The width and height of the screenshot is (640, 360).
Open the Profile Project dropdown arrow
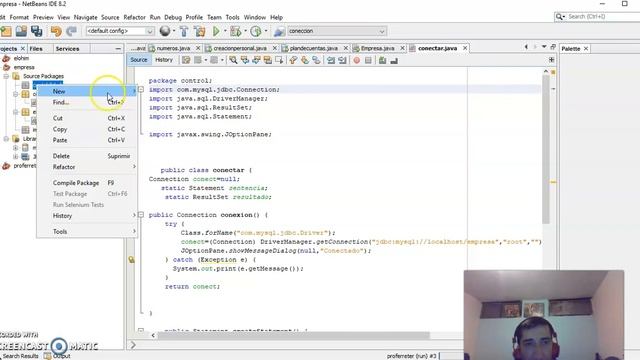(x=266, y=31)
